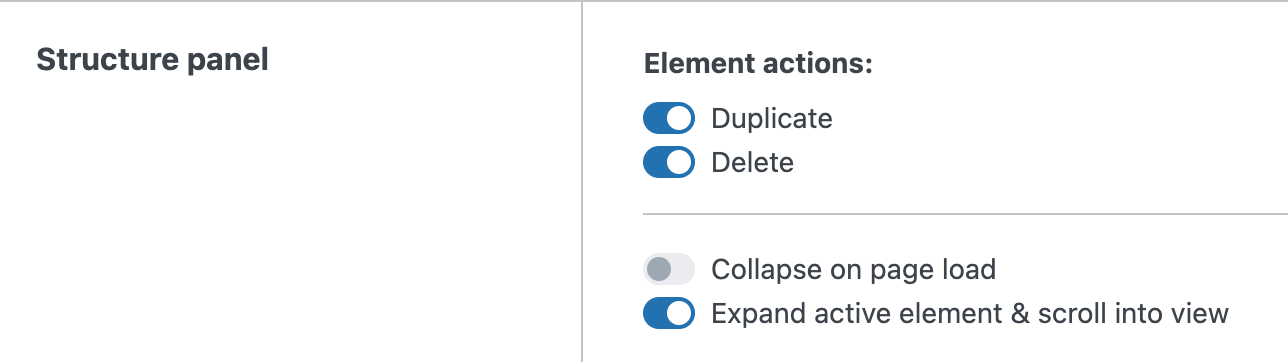Click the "Duplicate" label text
Screen dimensions: 1288x362
[x=772, y=118]
